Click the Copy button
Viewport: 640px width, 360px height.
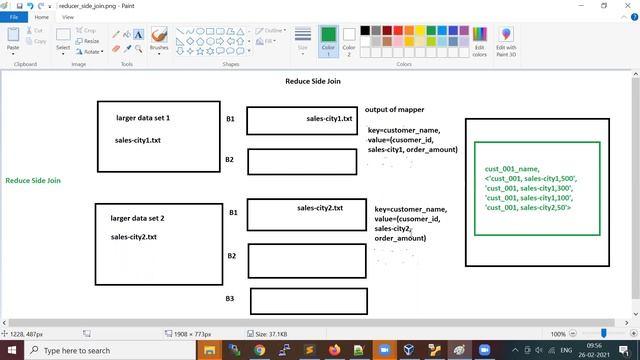[36, 41]
